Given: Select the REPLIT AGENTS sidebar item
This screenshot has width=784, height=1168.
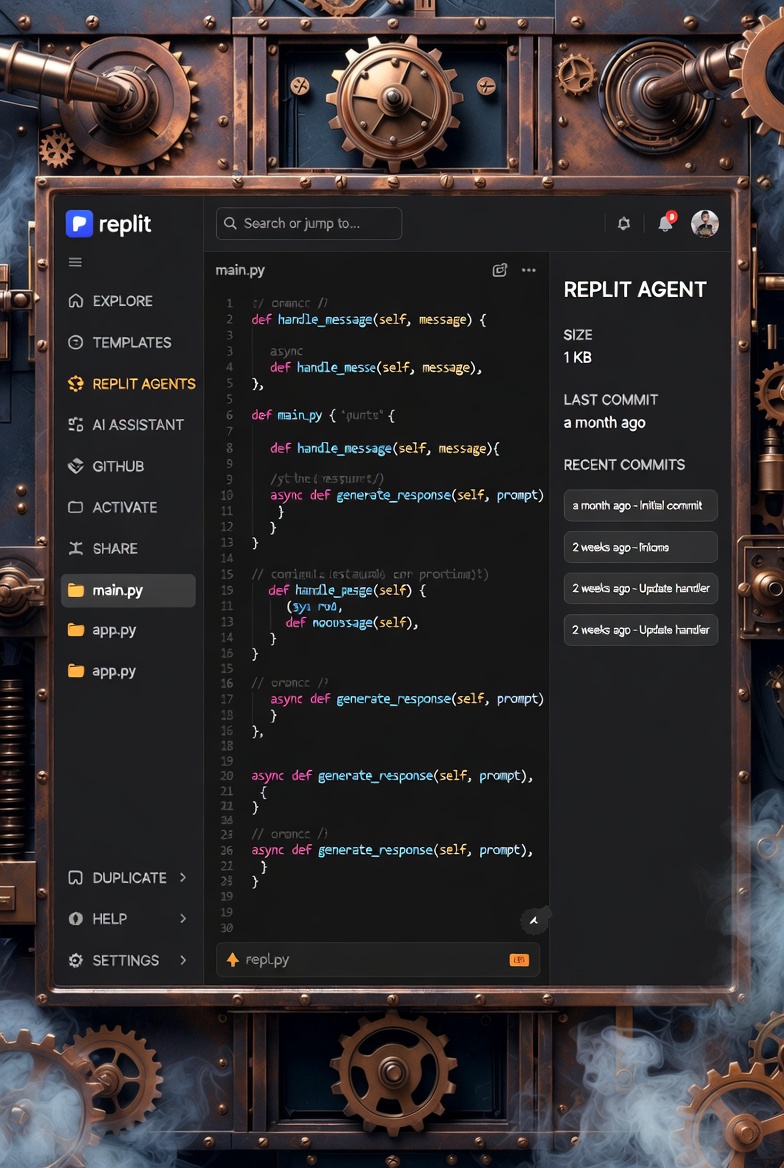Looking at the screenshot, I should [132, 384].
